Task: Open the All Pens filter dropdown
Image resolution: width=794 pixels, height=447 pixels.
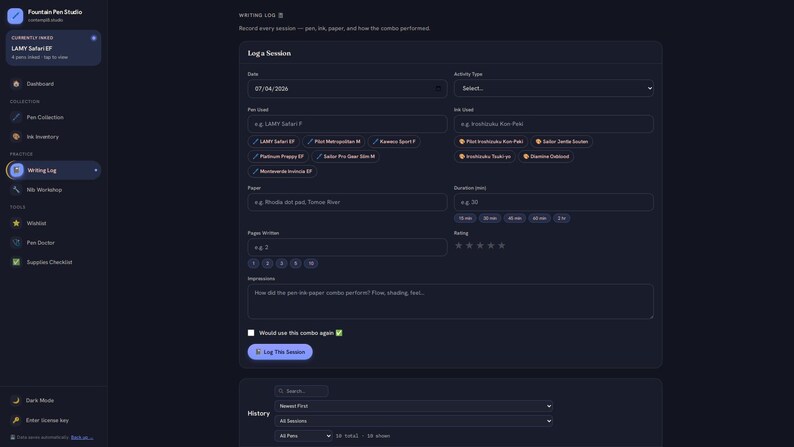Action: click(x=303, y=436)
